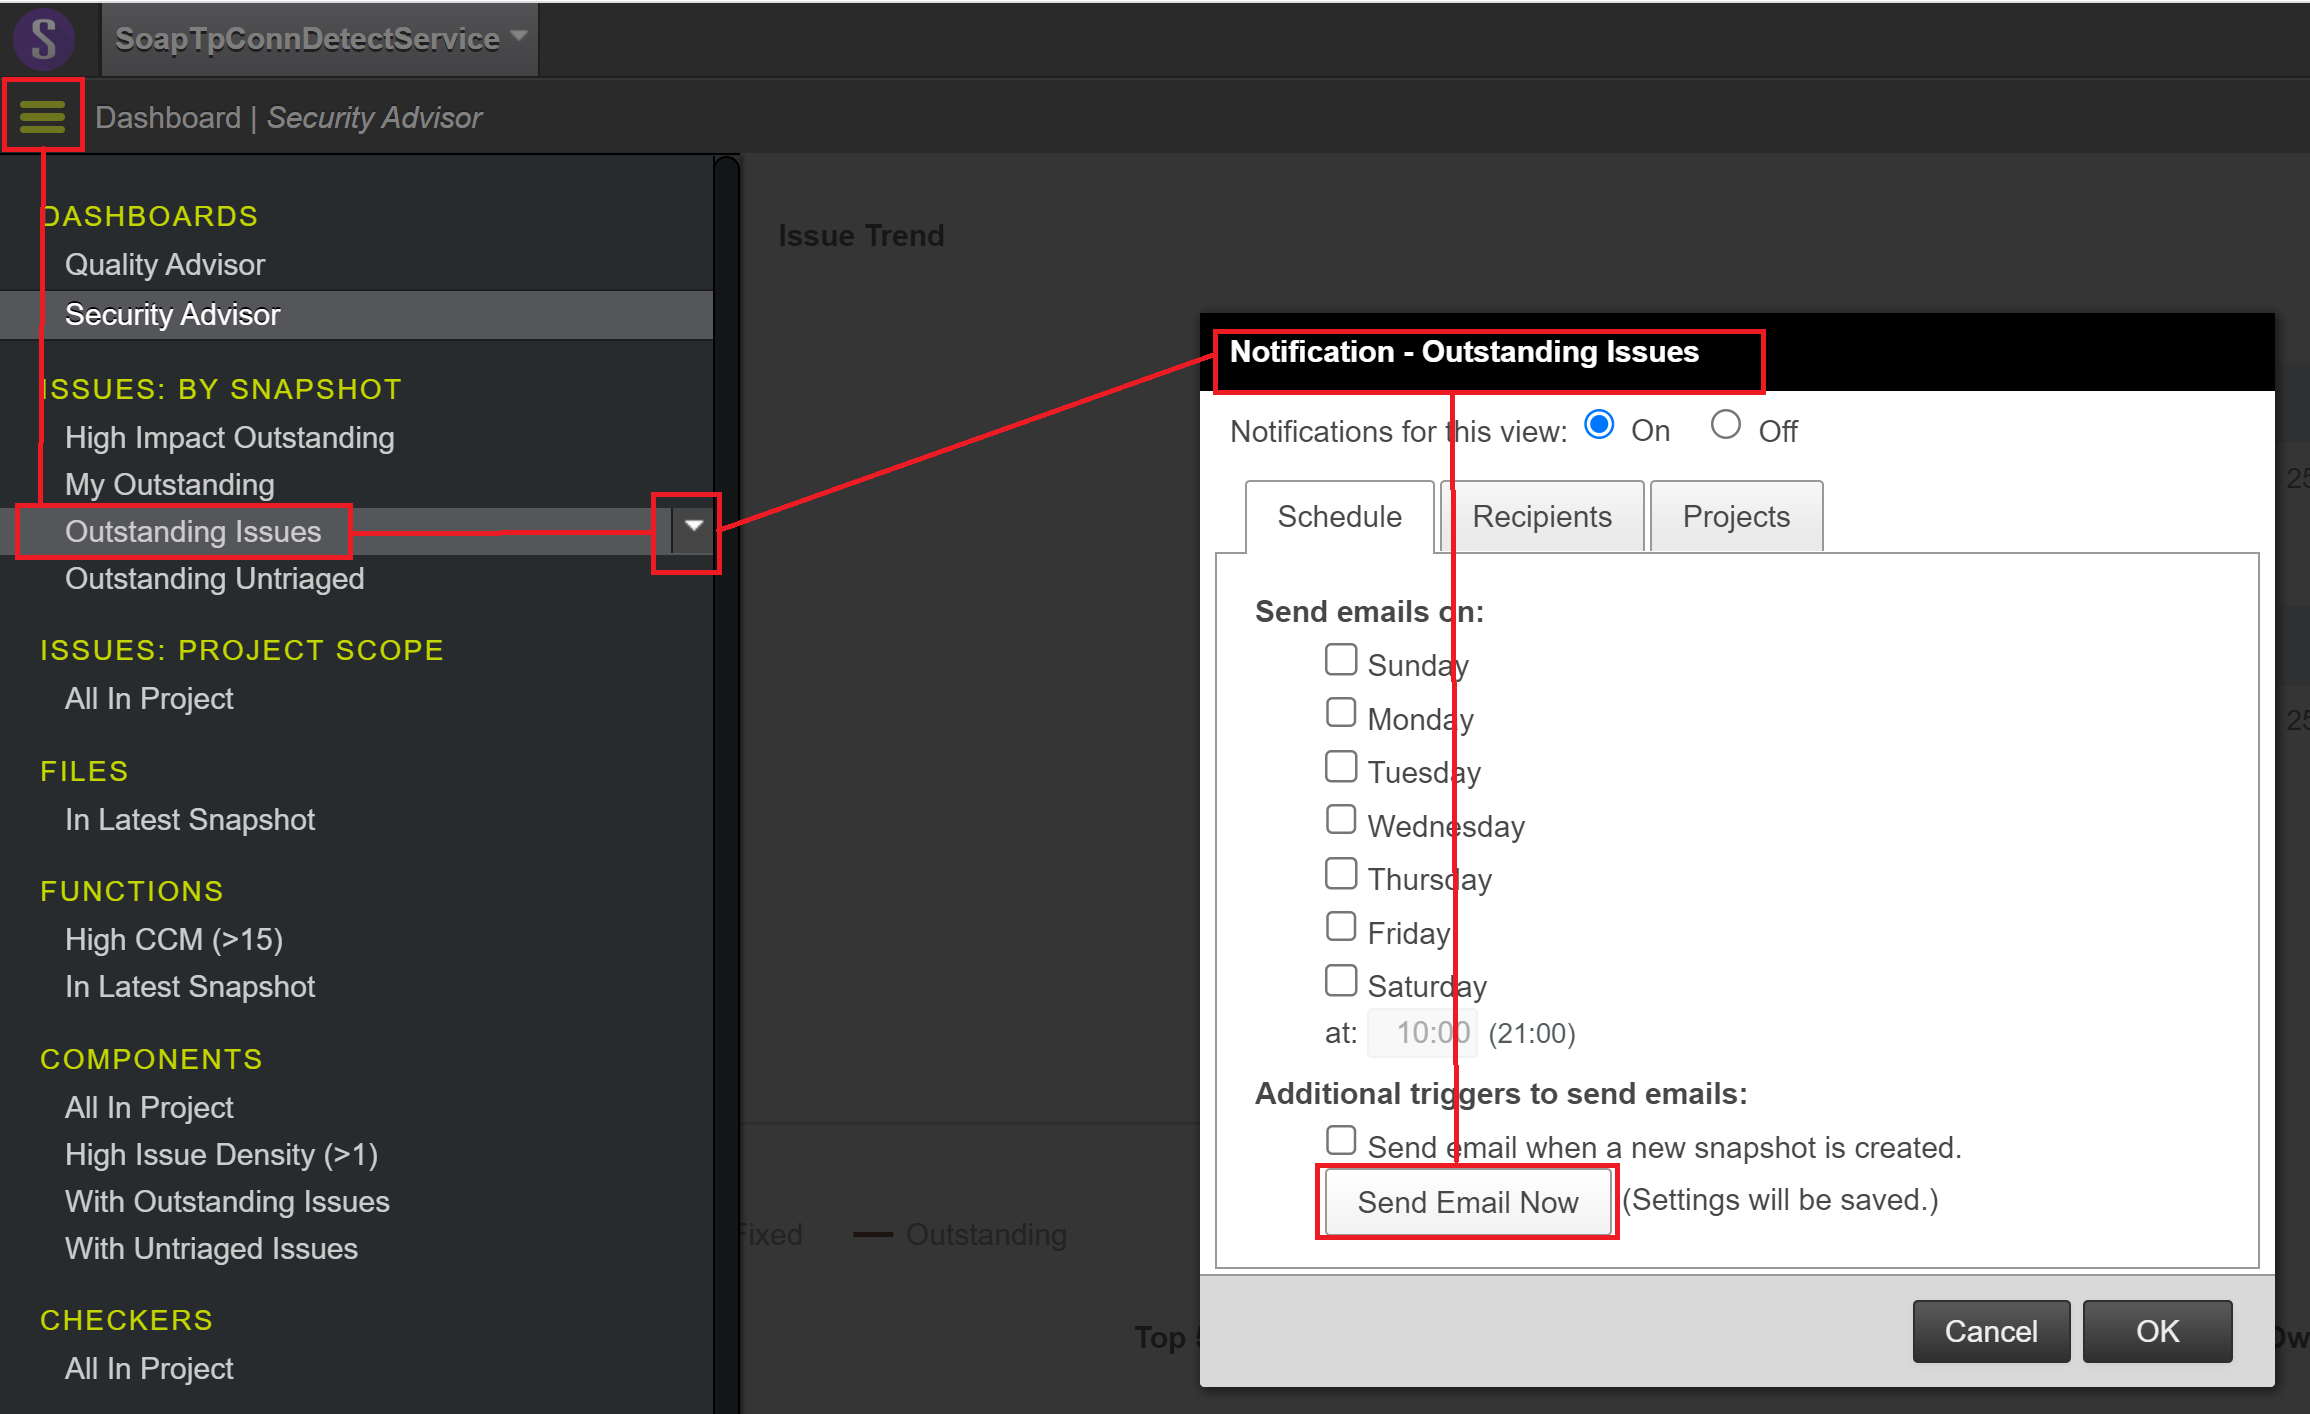Open In Latest Snapshot under Files
The width and height of the screenshot is (2310, 1414).
tap(190, 820)
